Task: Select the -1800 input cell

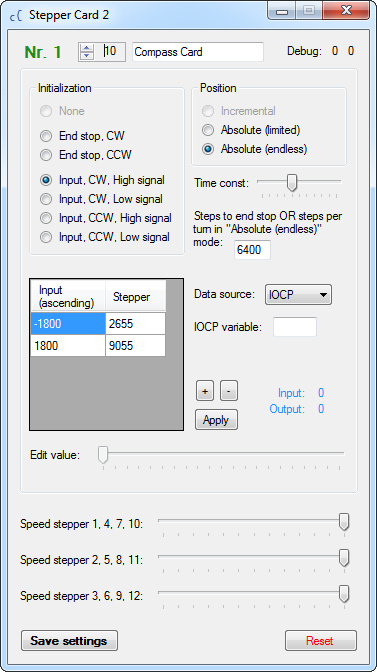Action: 68,324
